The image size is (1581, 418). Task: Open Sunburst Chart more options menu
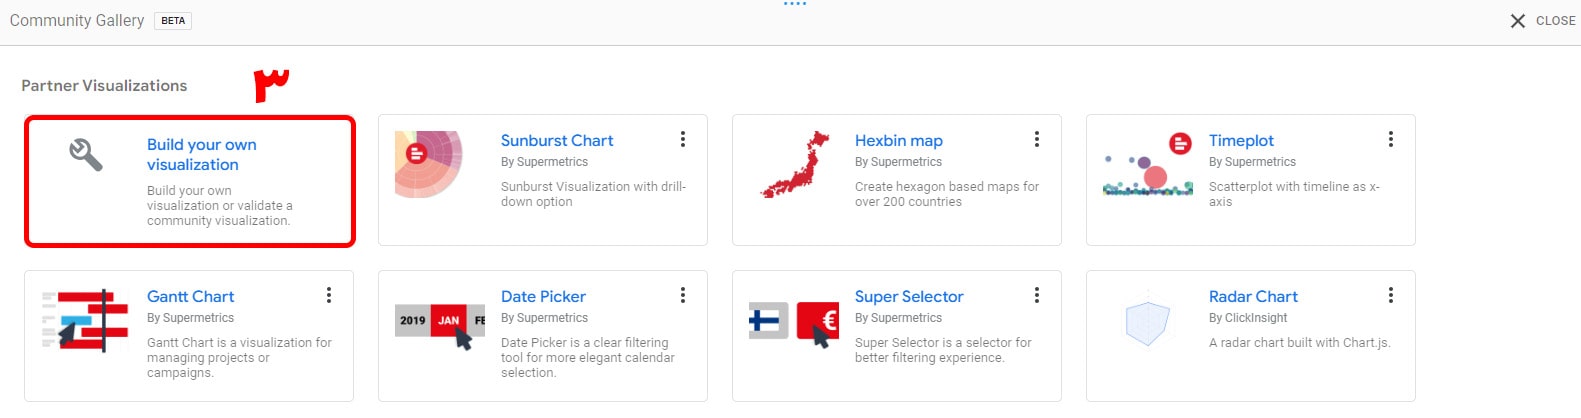point(683,139)
